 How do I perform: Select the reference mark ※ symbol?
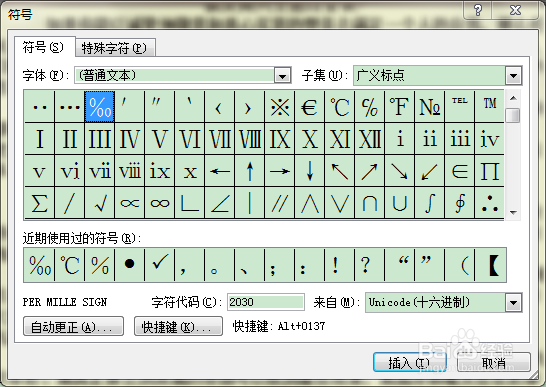279,107
